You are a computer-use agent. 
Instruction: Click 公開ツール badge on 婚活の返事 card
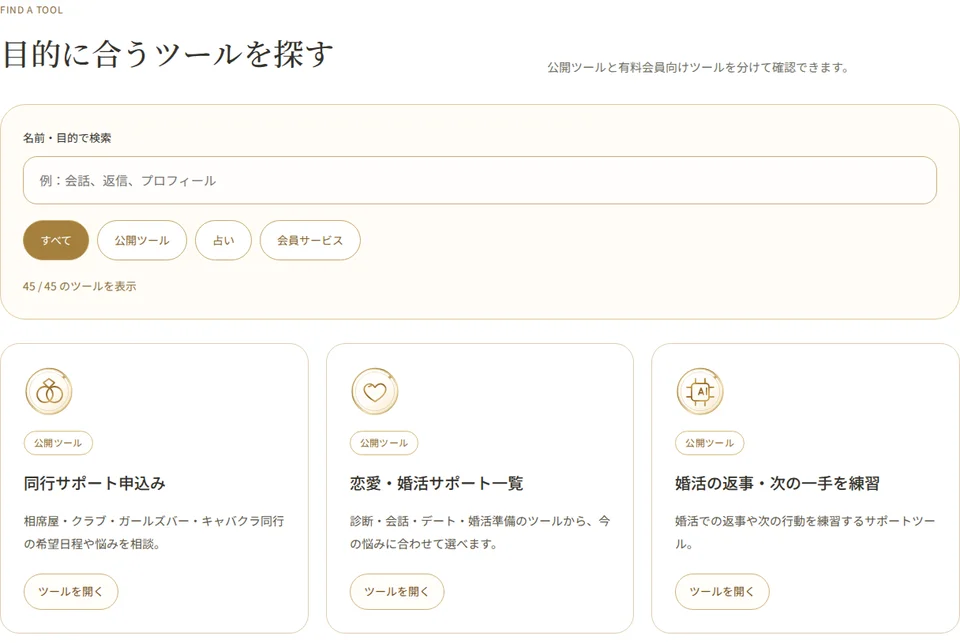(x=710, y=443)
